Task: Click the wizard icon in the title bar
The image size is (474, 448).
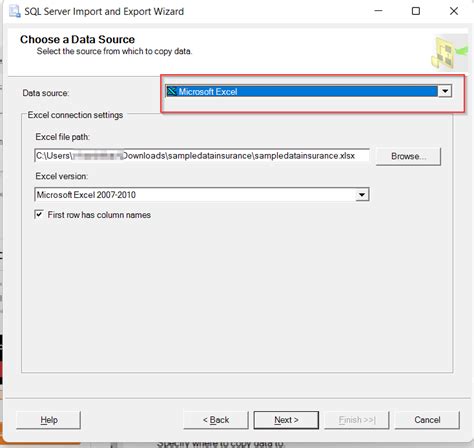Action: [x=14, y=11]
